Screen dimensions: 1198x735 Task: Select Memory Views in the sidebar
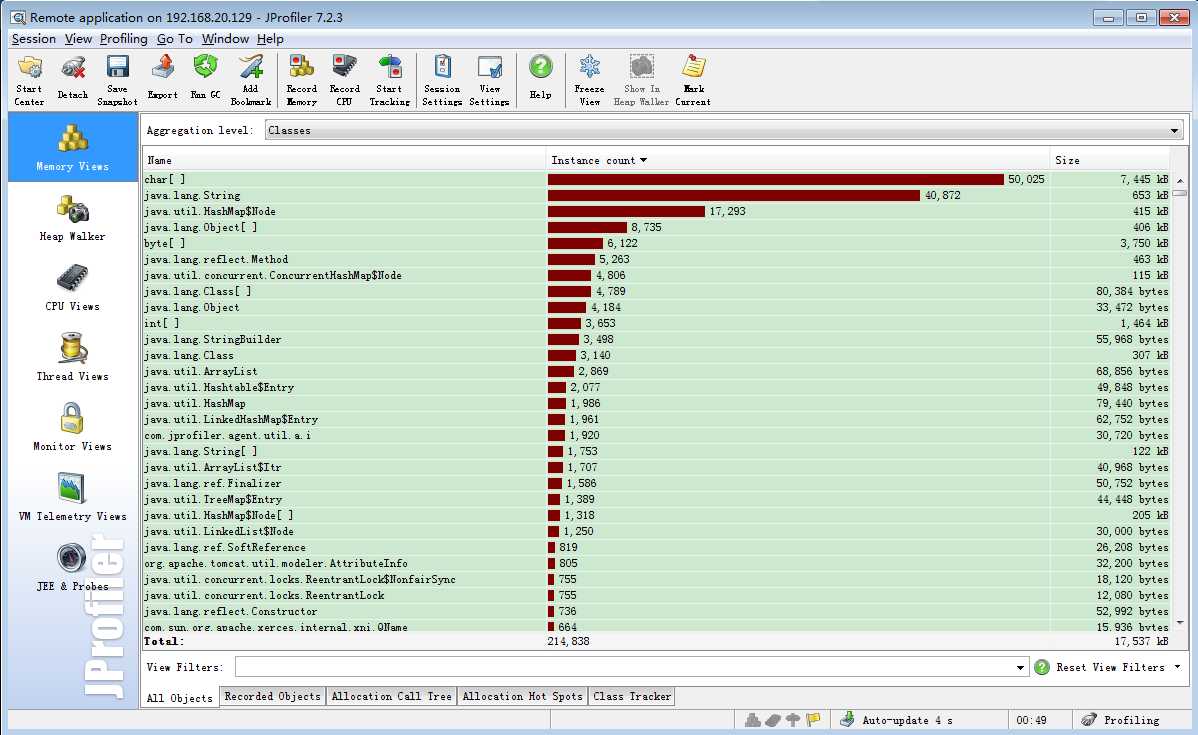(73, 147)
